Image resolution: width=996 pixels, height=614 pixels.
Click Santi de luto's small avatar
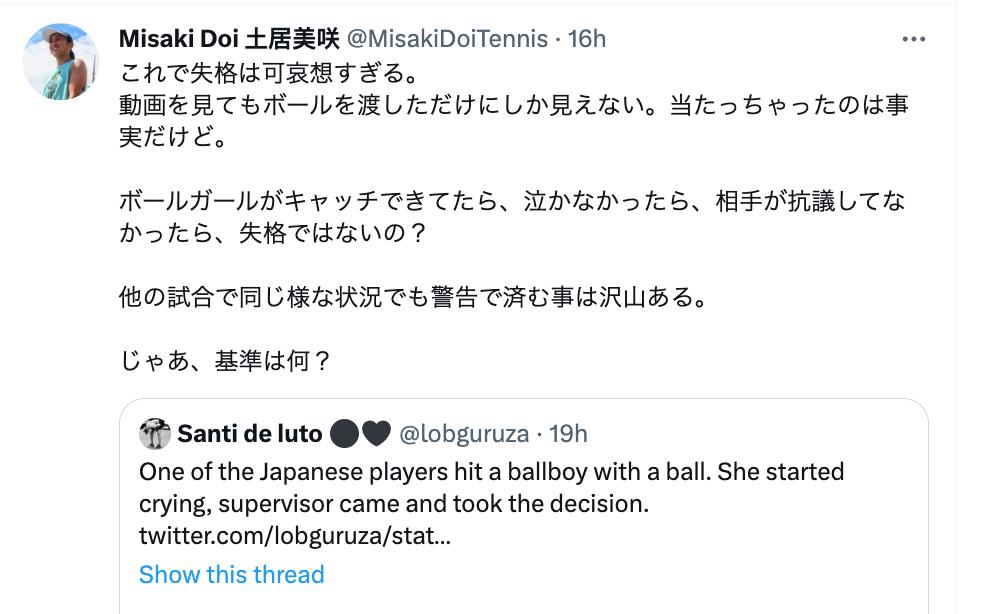[x=155, y=434]
